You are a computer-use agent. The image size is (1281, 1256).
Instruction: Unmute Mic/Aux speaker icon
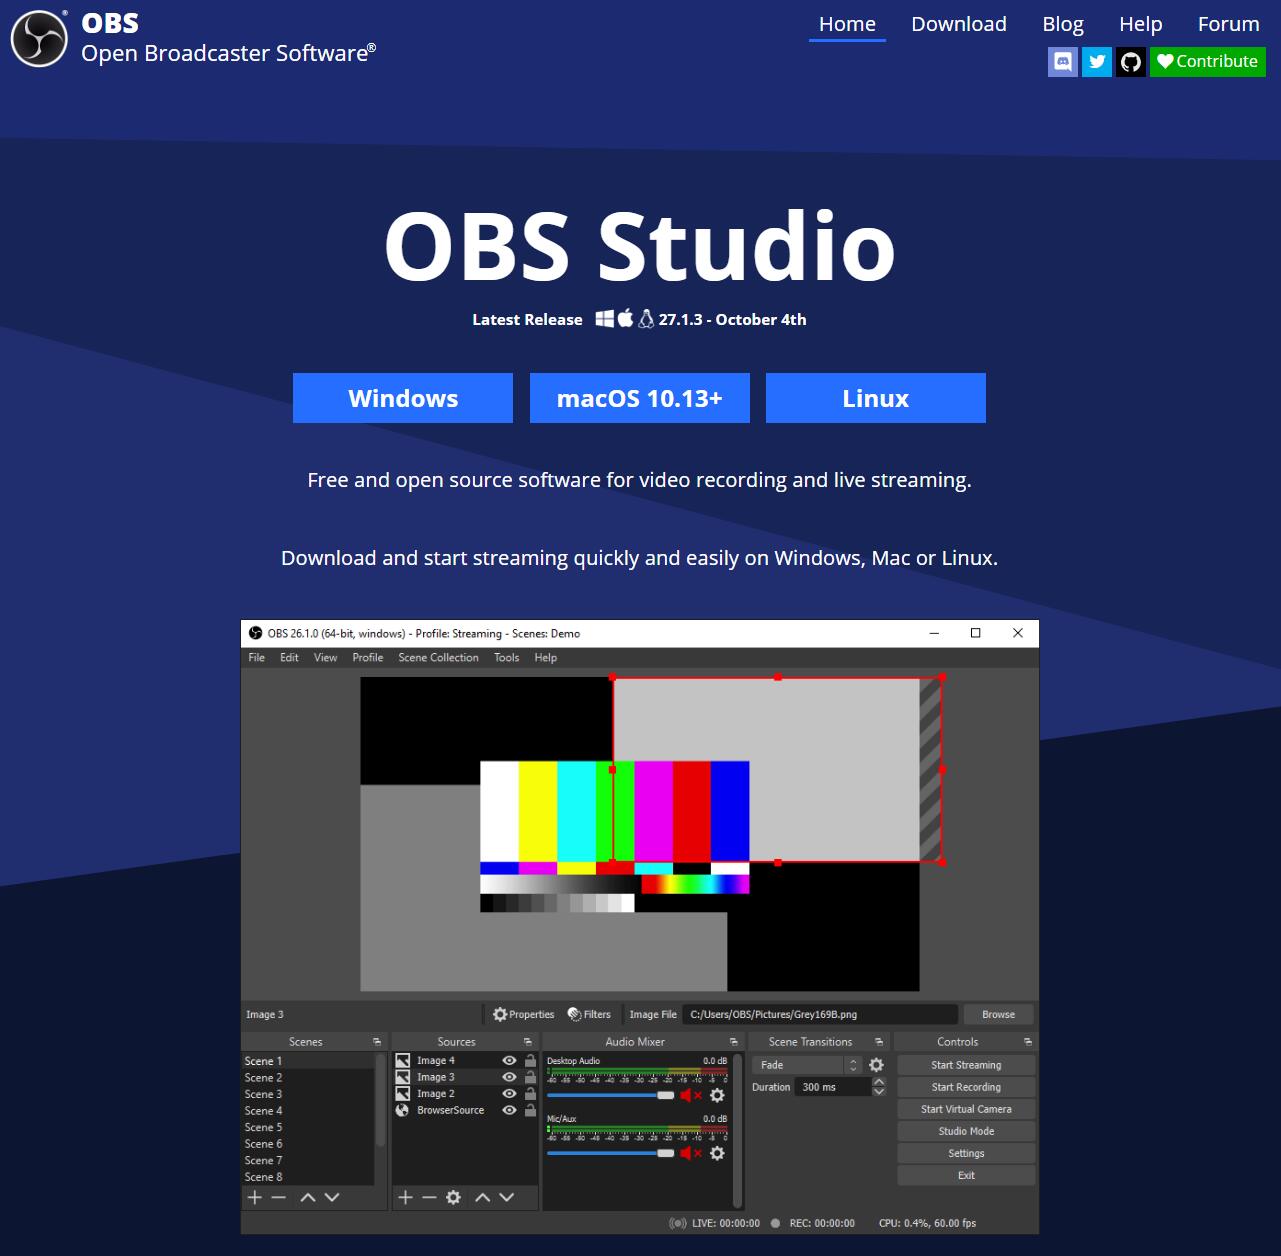[x=691, y=1154]
